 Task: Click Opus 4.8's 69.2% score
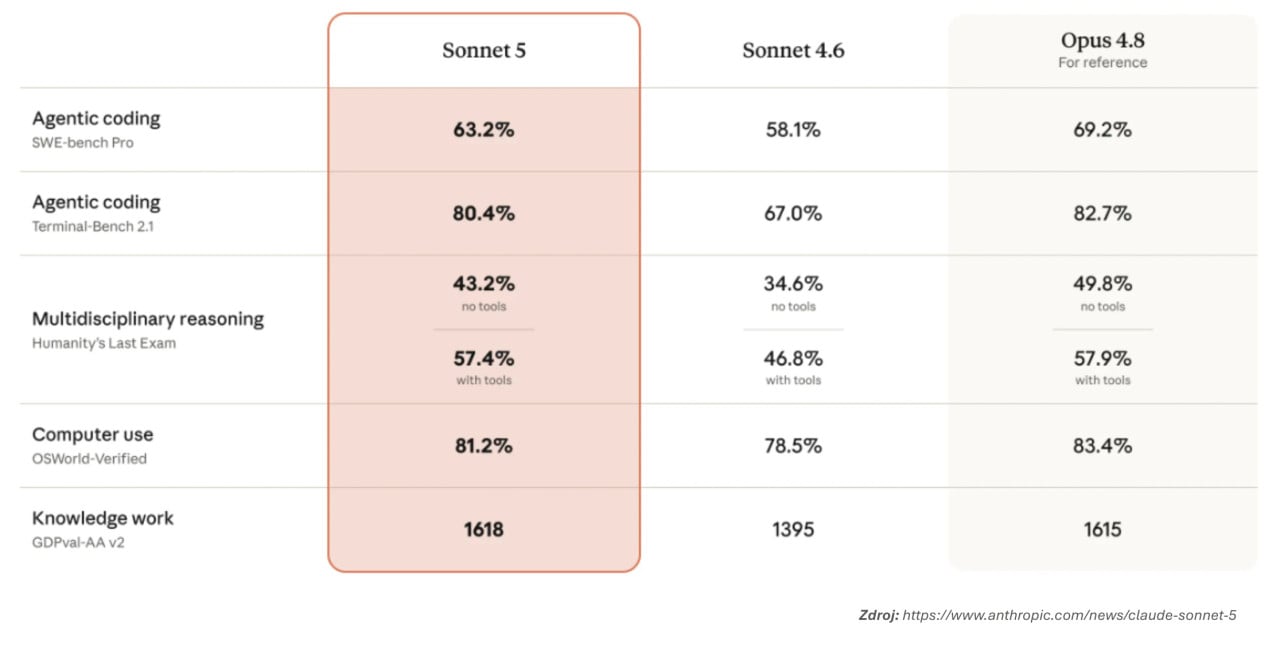[x=1103, y=130]
